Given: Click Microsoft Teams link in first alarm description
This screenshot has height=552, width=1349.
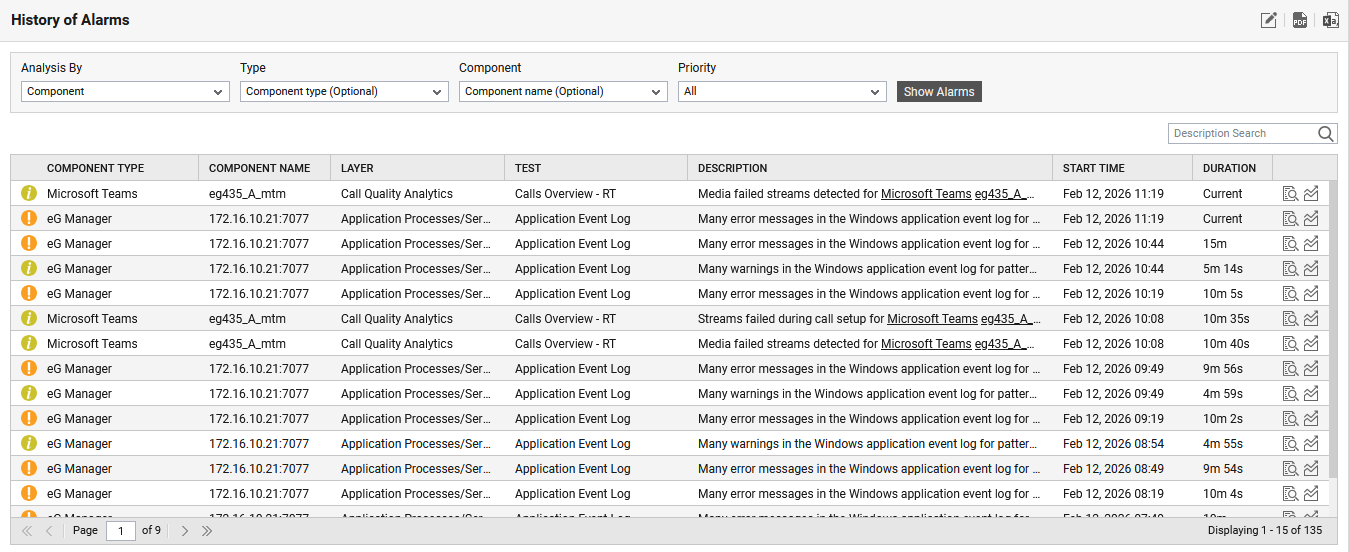Looking at the screenshot, I should pyautogui.click(x=926, y=194).
